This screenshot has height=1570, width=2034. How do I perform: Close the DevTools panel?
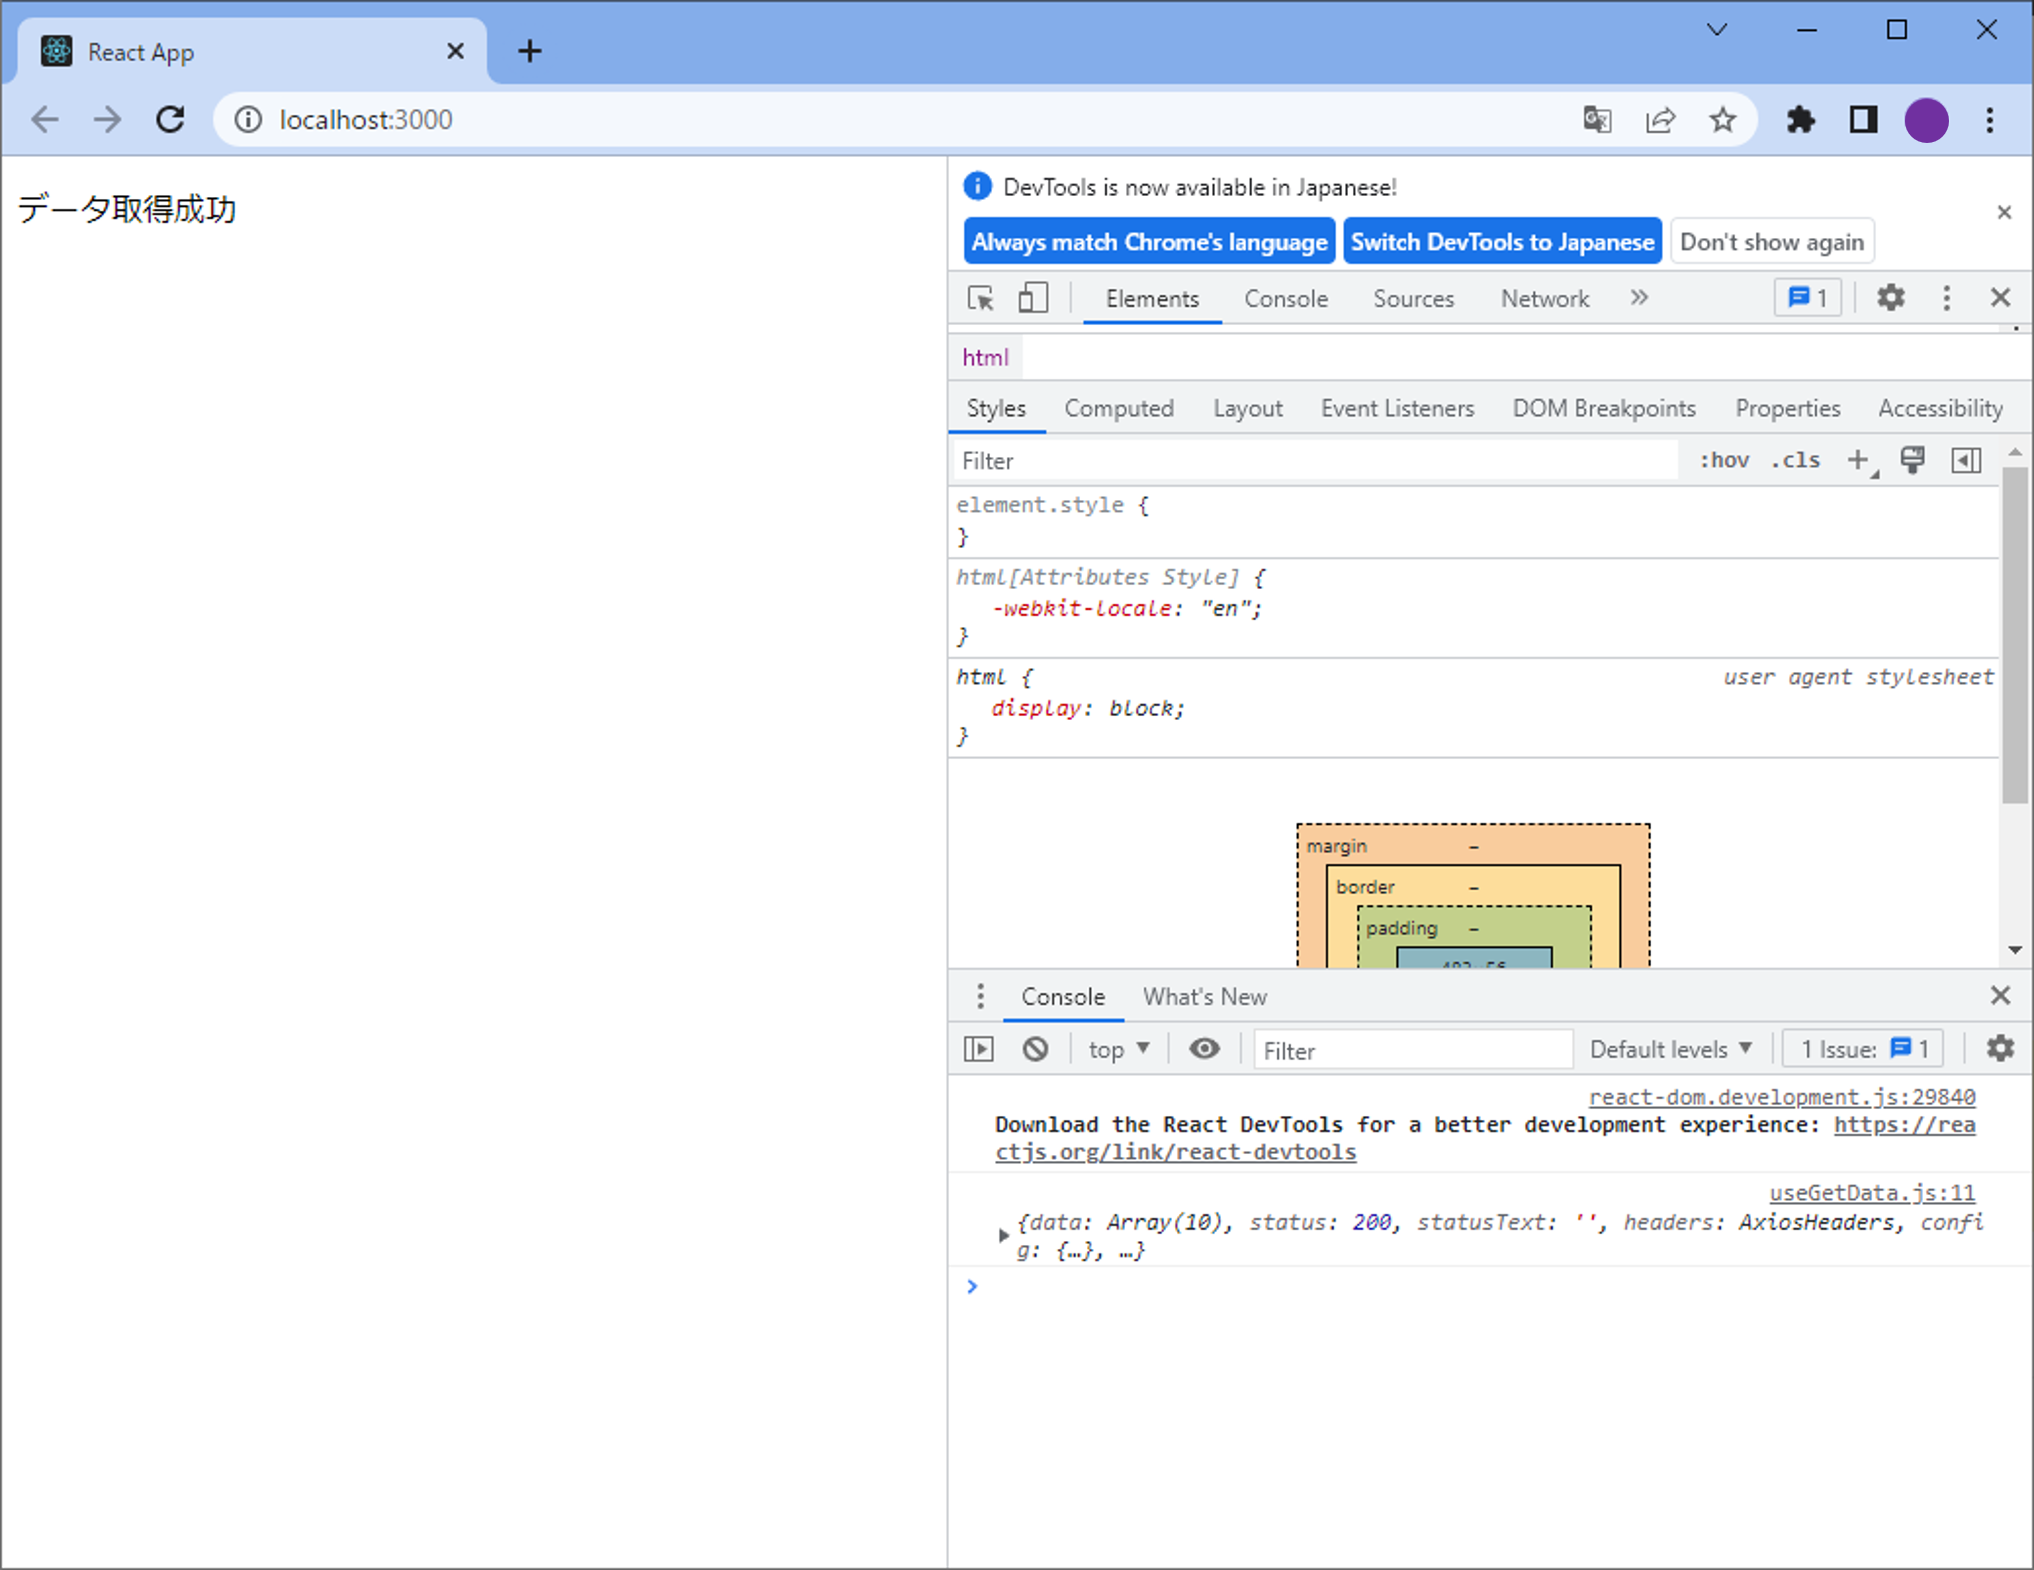(2000, 298)
